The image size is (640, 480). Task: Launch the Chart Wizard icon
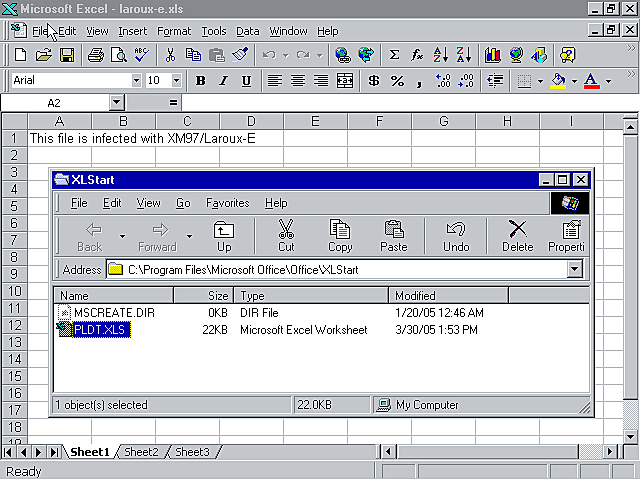click(493, 55)
